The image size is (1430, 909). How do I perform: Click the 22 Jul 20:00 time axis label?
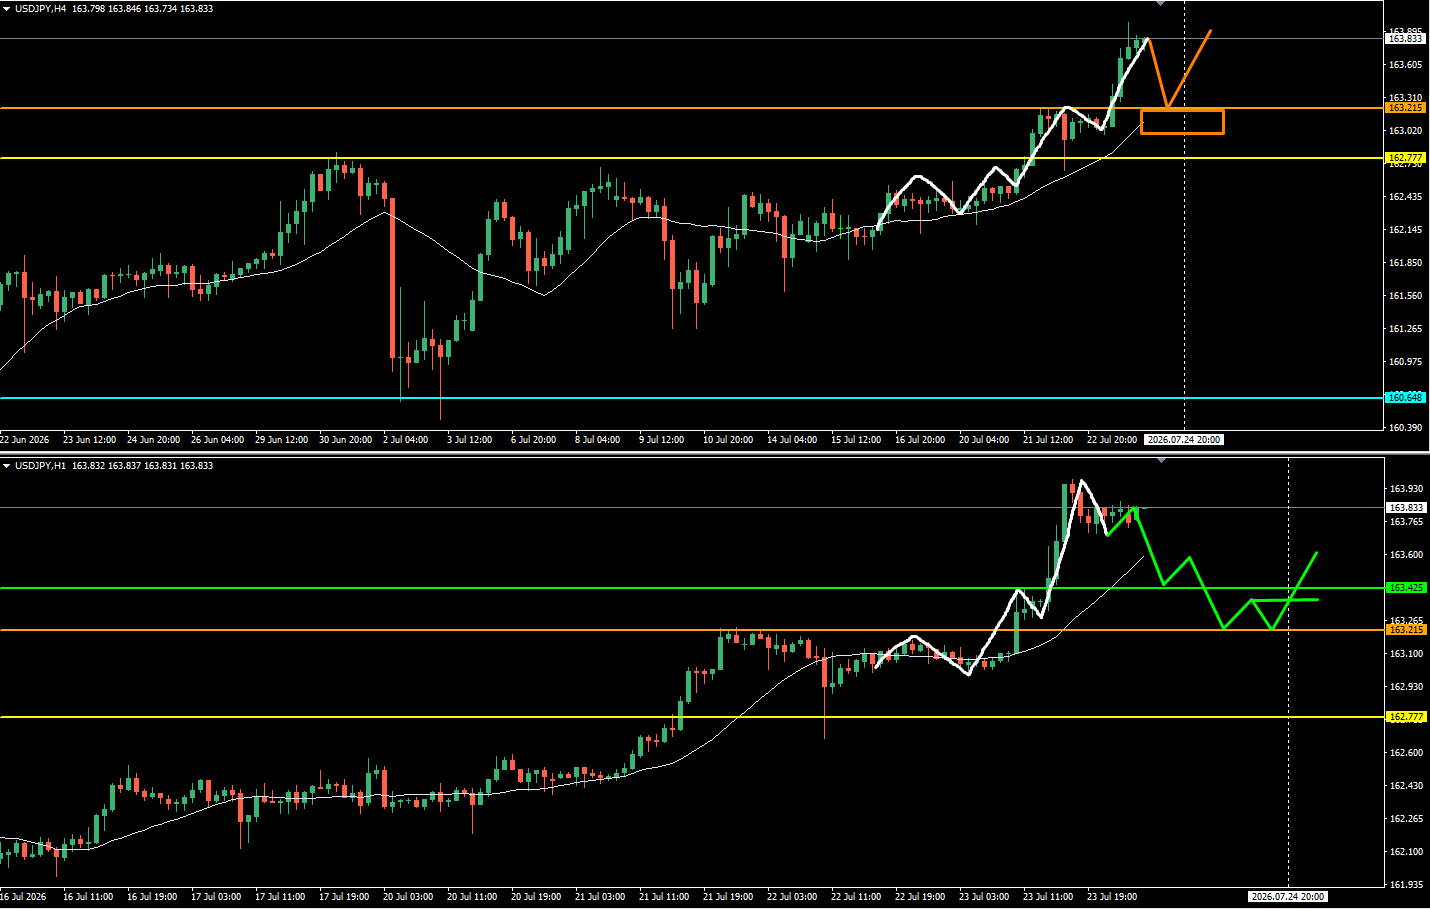[x=1112, y=440]
